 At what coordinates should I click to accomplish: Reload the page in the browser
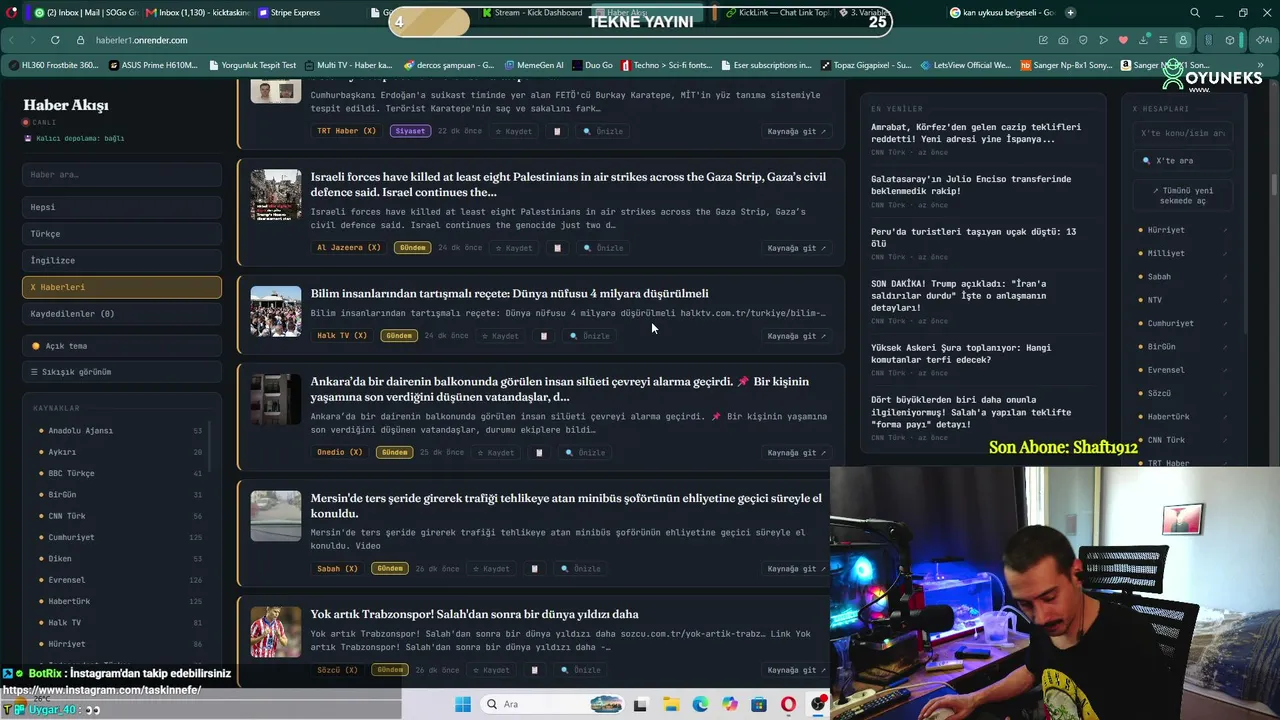click(54, 40)
